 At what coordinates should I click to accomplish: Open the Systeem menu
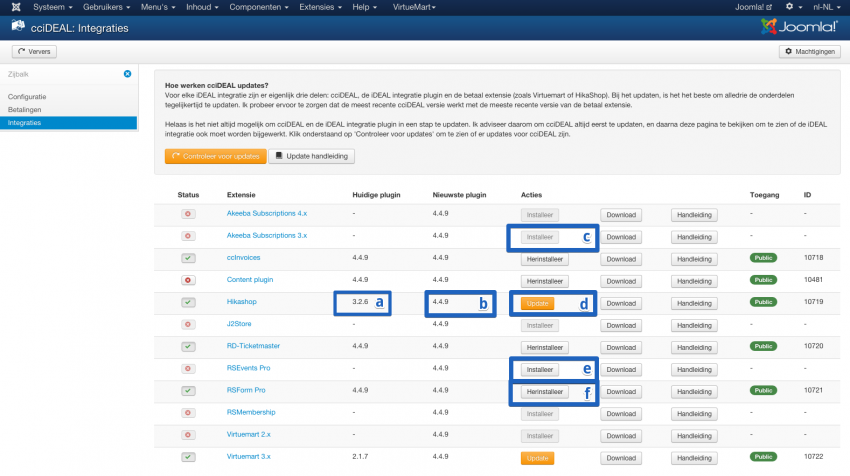tap(53, 7)
